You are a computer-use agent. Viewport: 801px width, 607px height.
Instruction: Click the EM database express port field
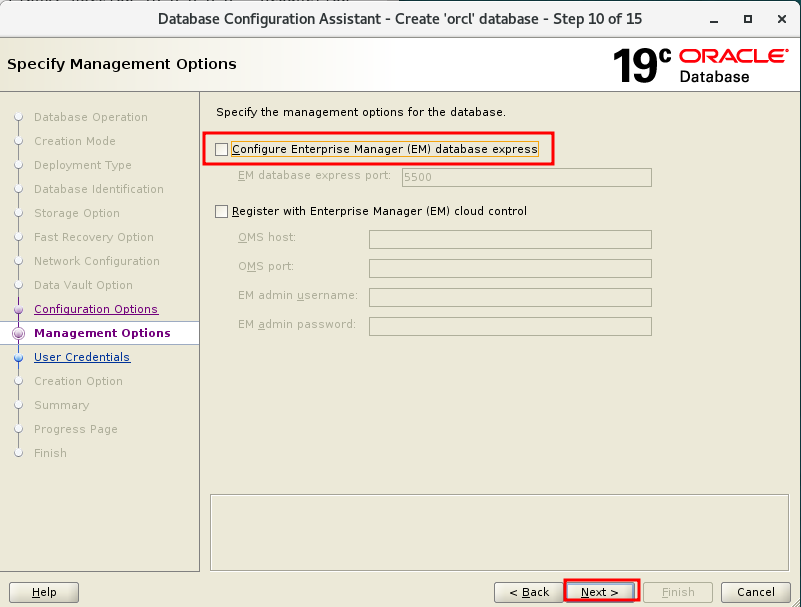click(527, 177)
